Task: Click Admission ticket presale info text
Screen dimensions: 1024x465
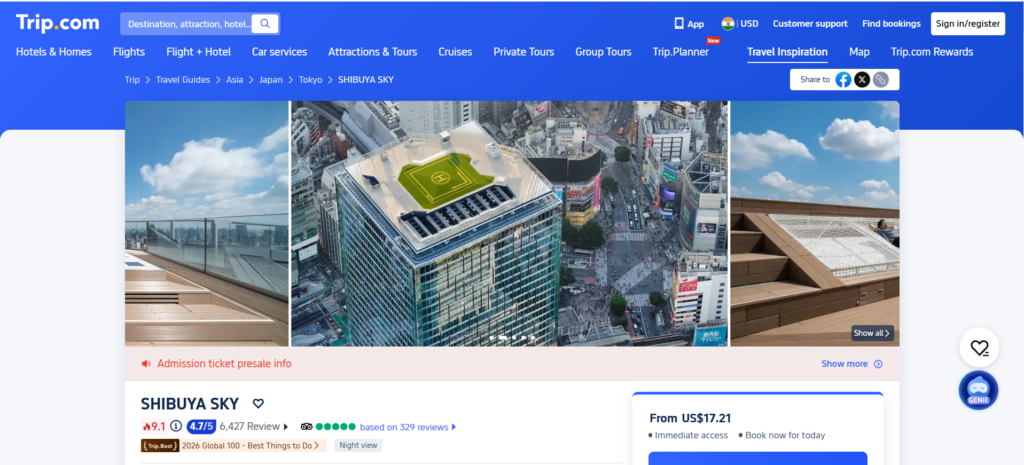Action: (224, 364)
